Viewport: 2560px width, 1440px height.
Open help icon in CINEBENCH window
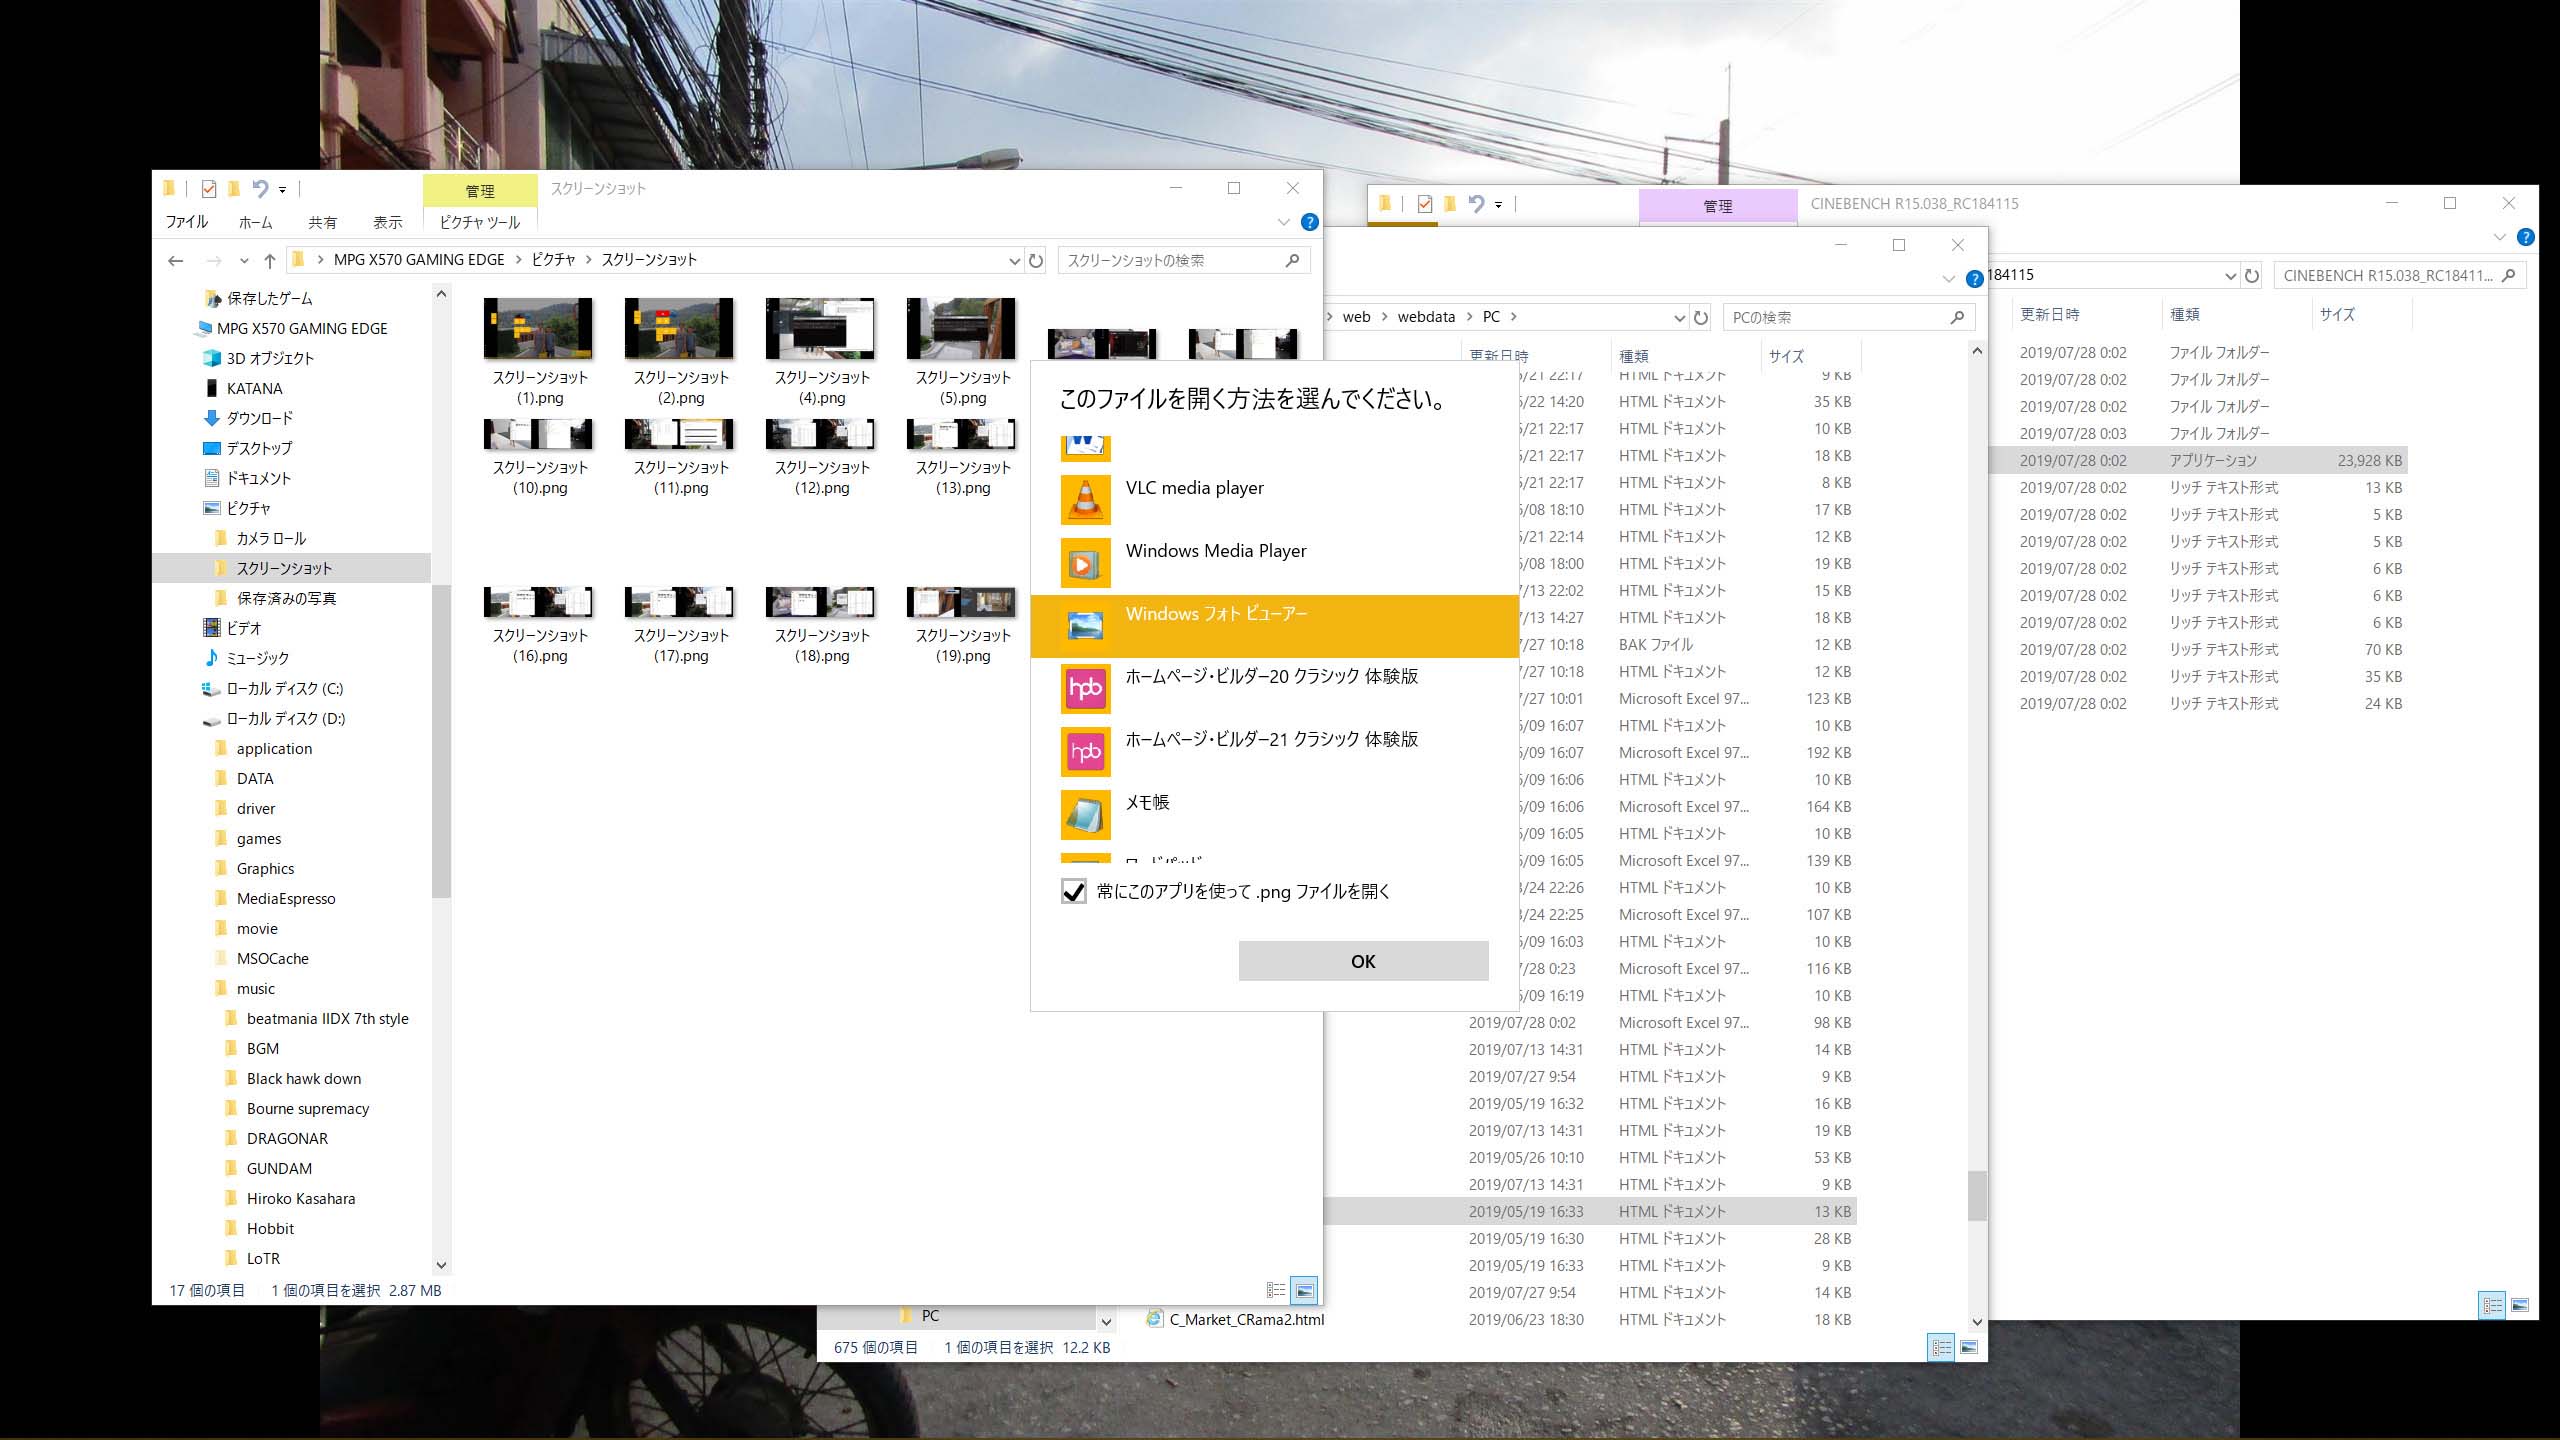click(x=2525, y=237)
